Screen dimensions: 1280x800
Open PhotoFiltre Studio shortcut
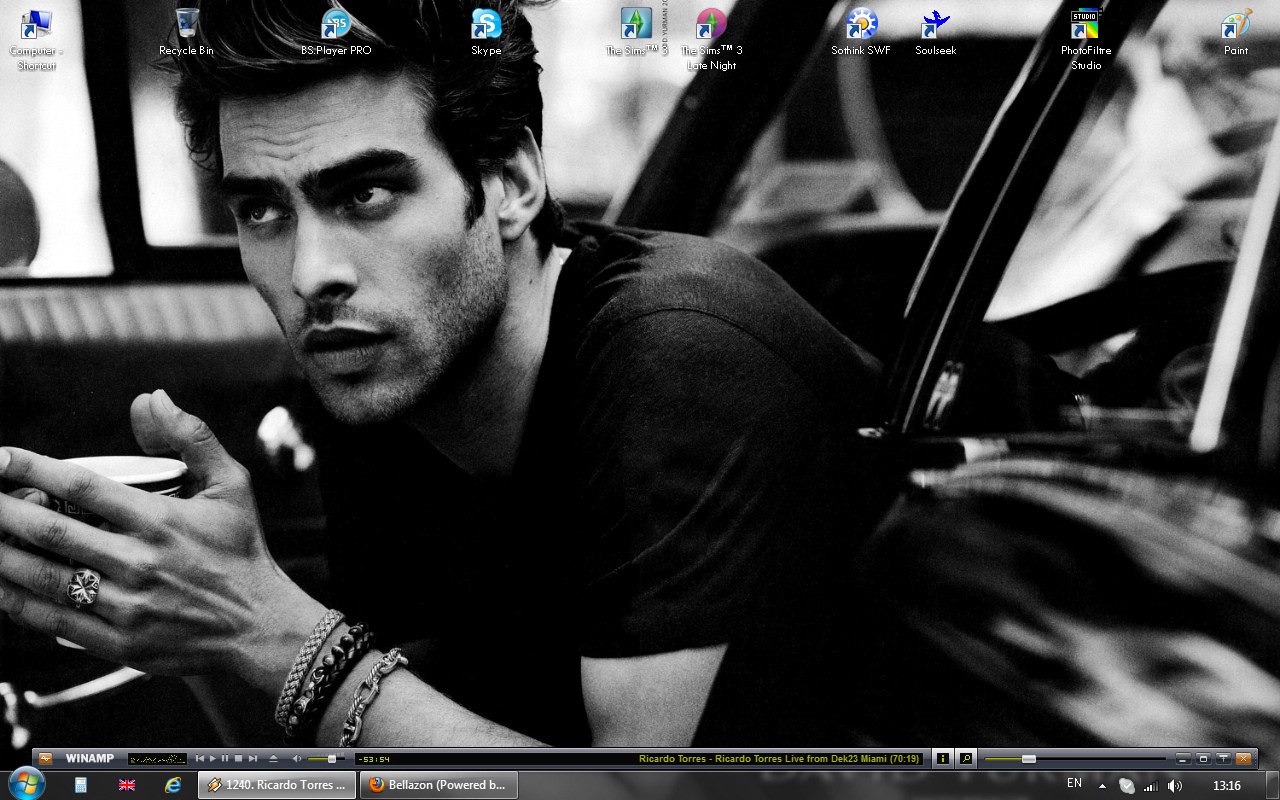(1085, 24)
